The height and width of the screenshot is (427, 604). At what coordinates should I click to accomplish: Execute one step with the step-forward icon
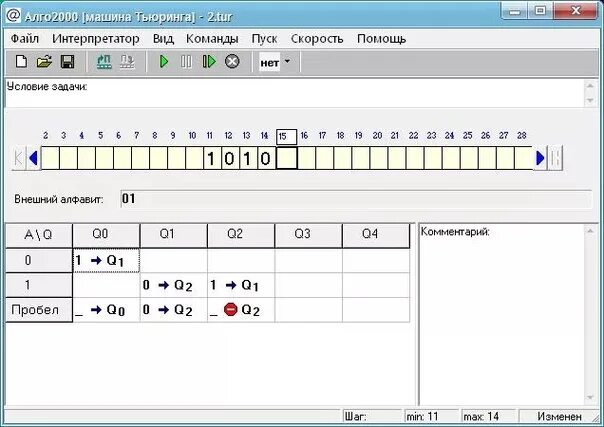209,62
